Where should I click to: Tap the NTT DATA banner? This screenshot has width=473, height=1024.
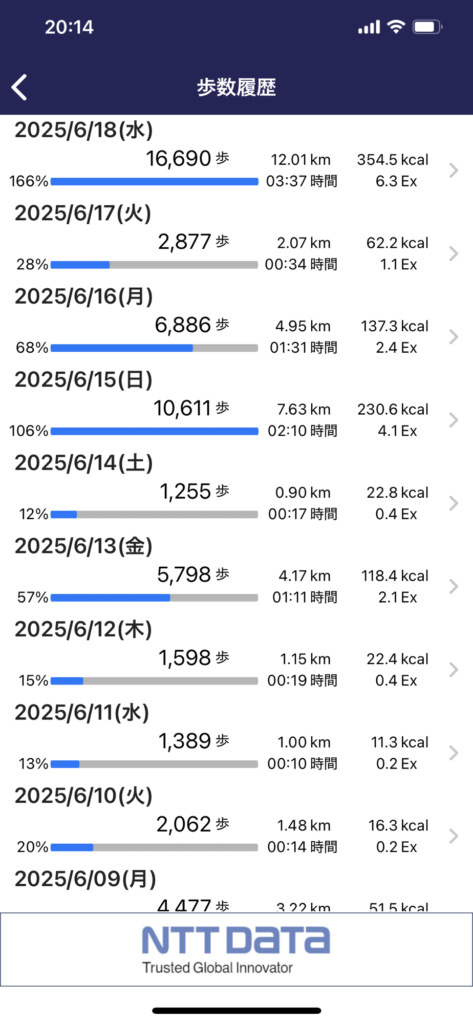236,949
